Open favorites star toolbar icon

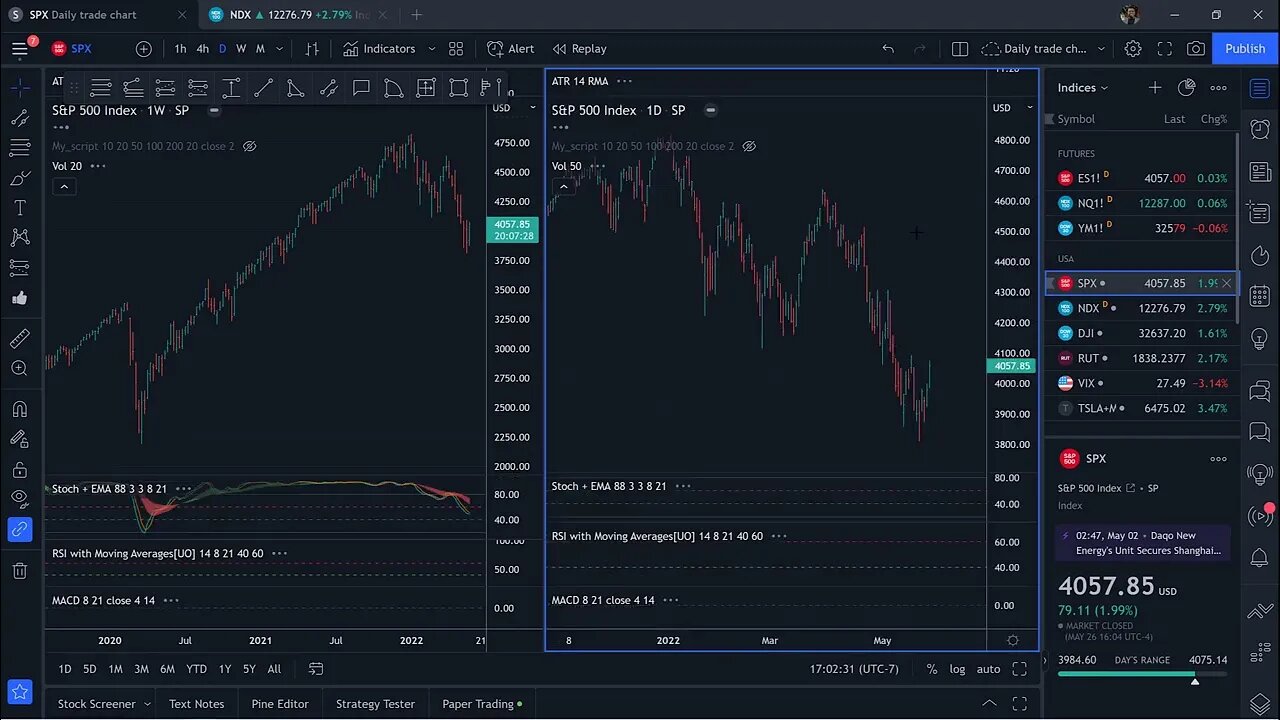tap(19, 692)
